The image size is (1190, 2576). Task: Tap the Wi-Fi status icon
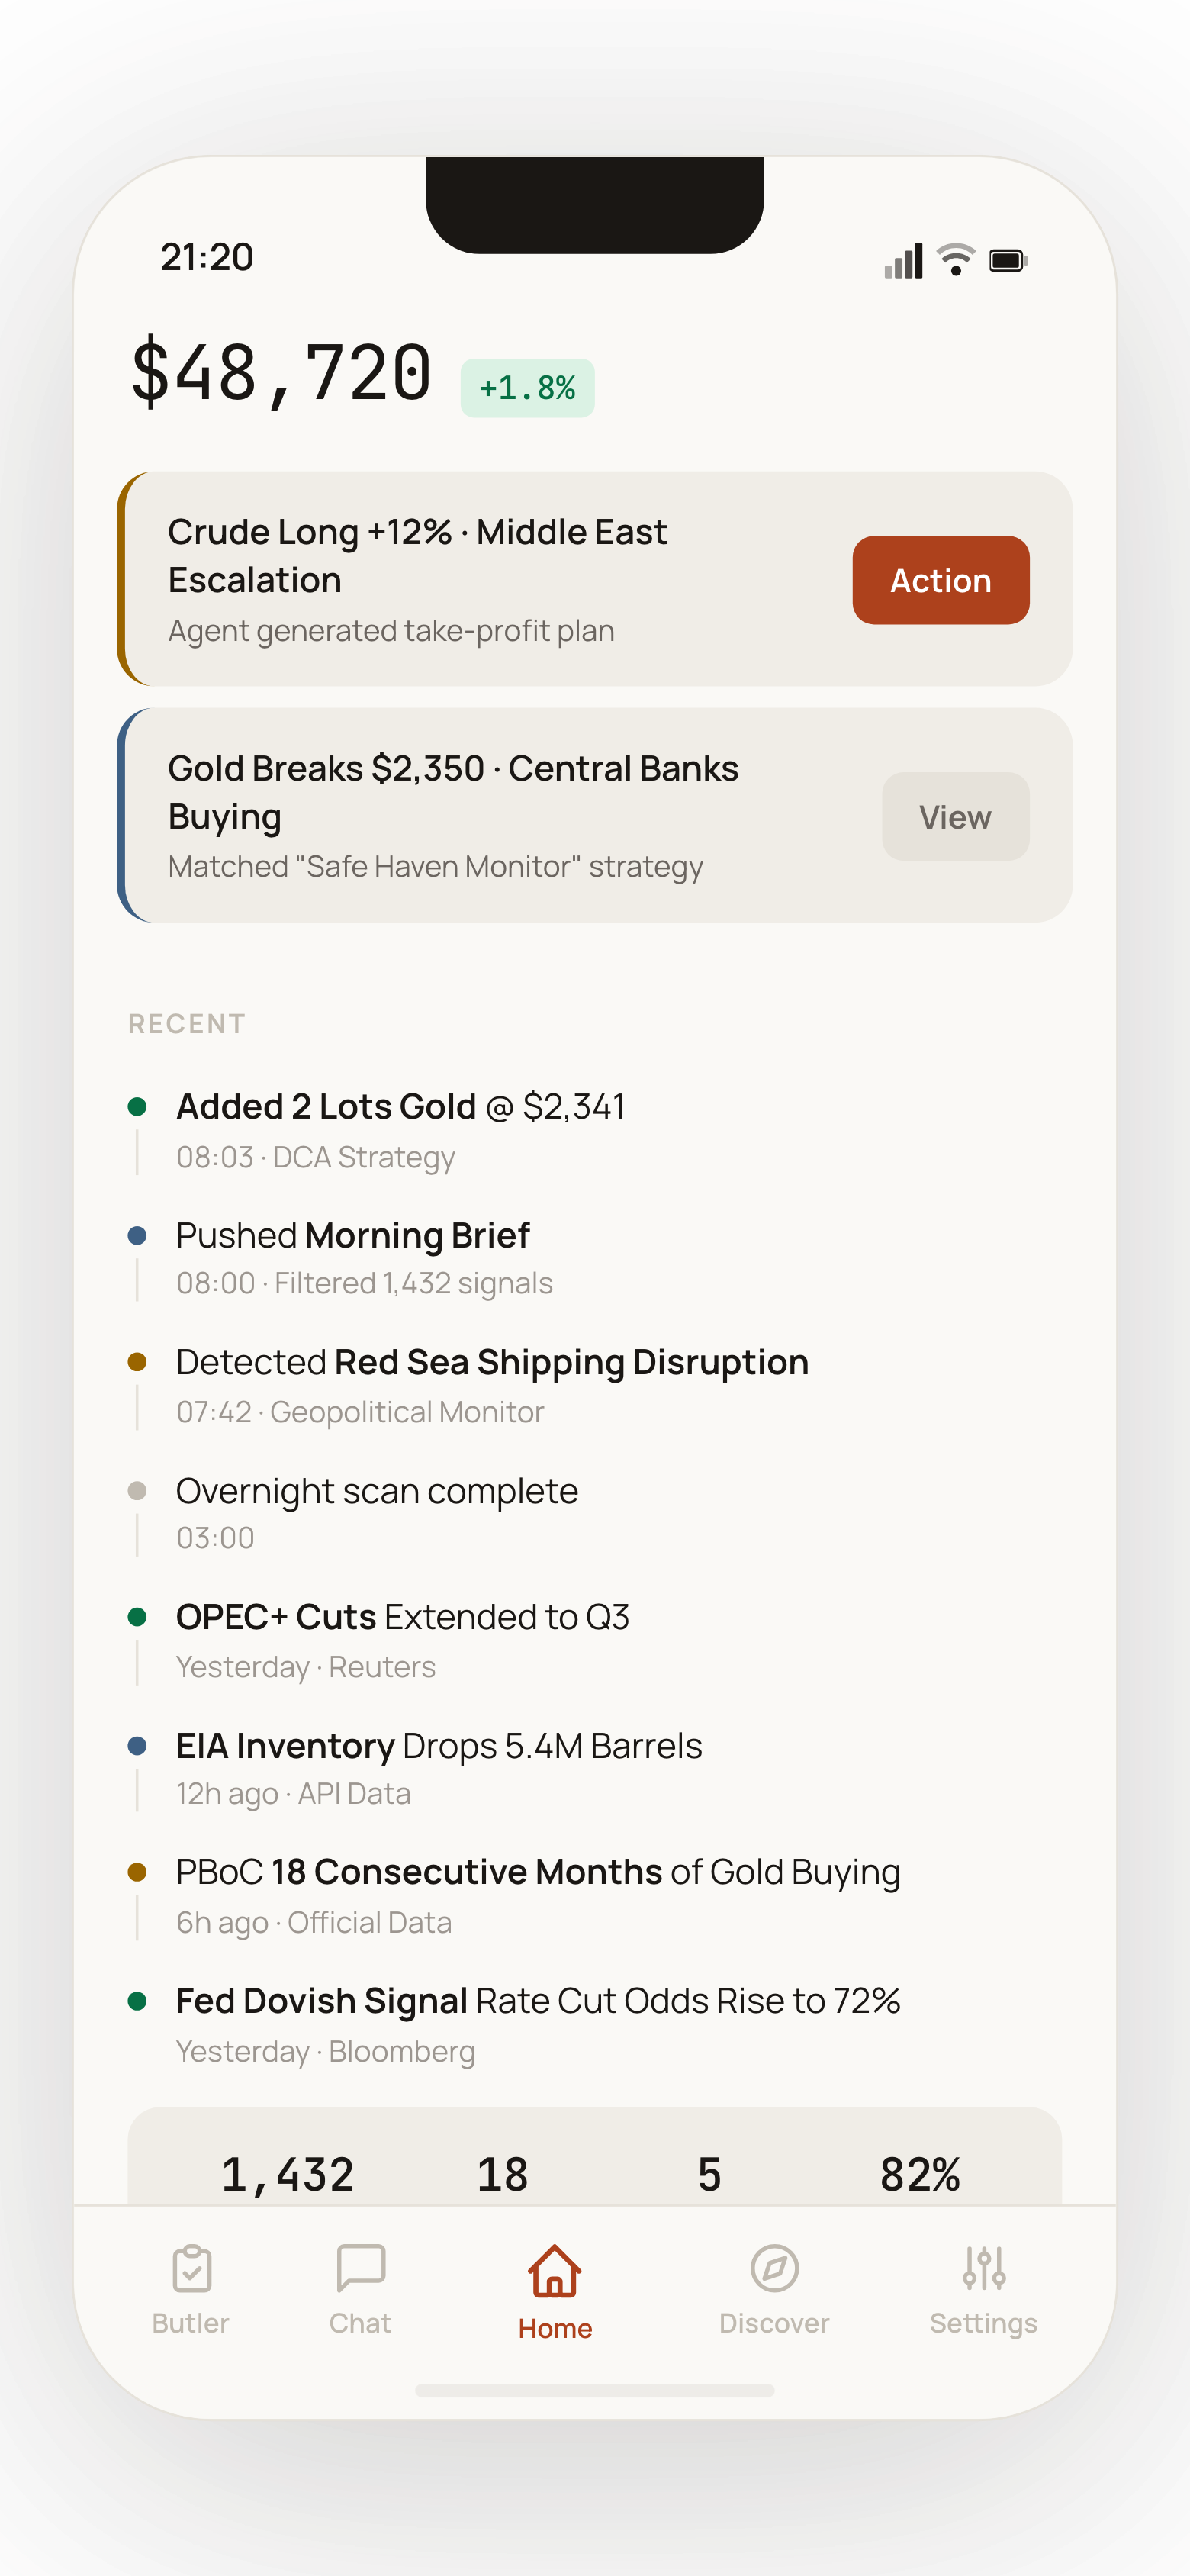point(956,260)
